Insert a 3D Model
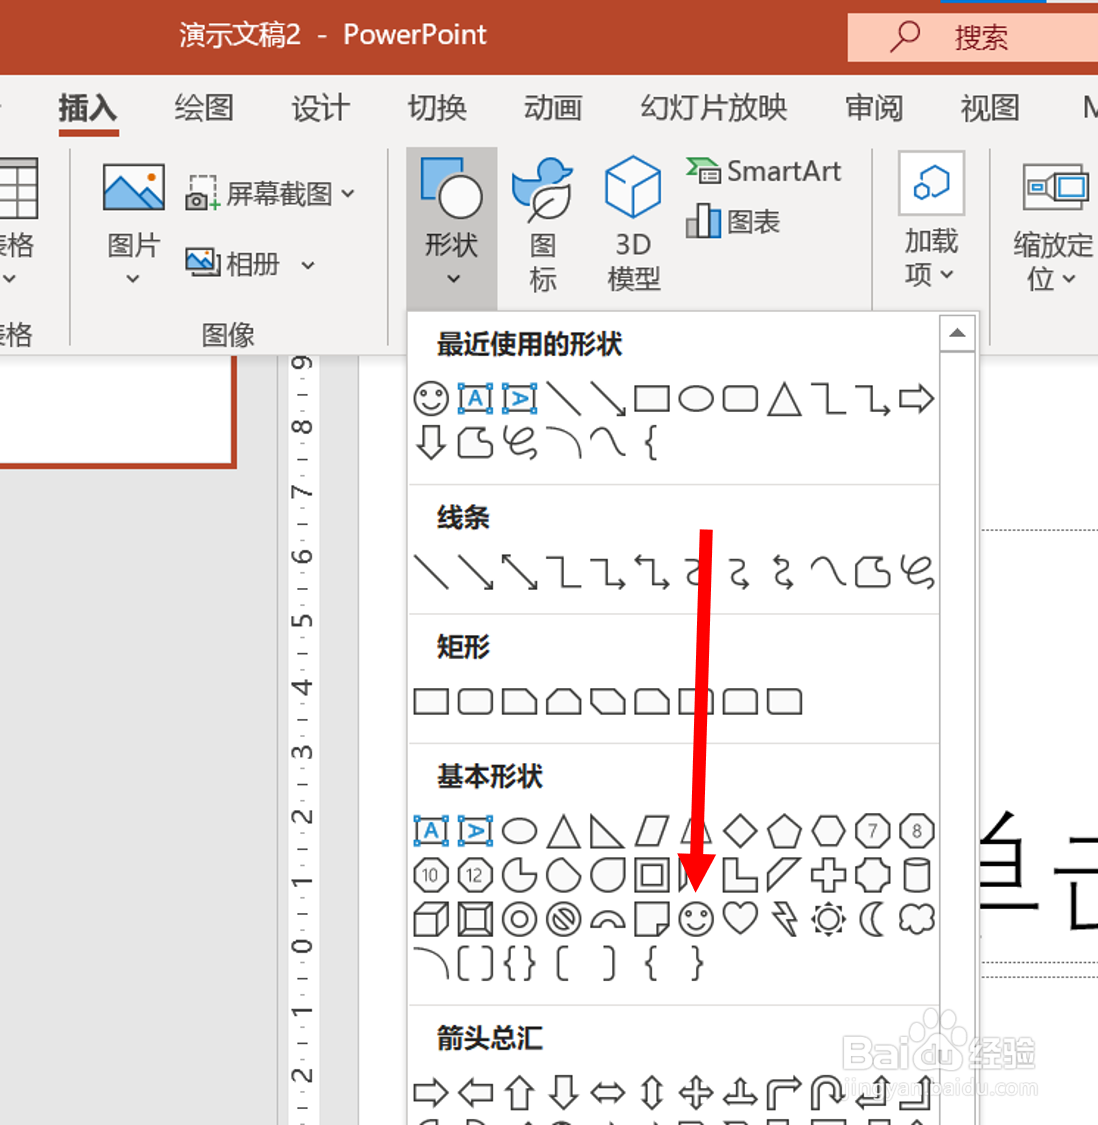Viewport: 1098px width, 1125px height. coord(633,224)
